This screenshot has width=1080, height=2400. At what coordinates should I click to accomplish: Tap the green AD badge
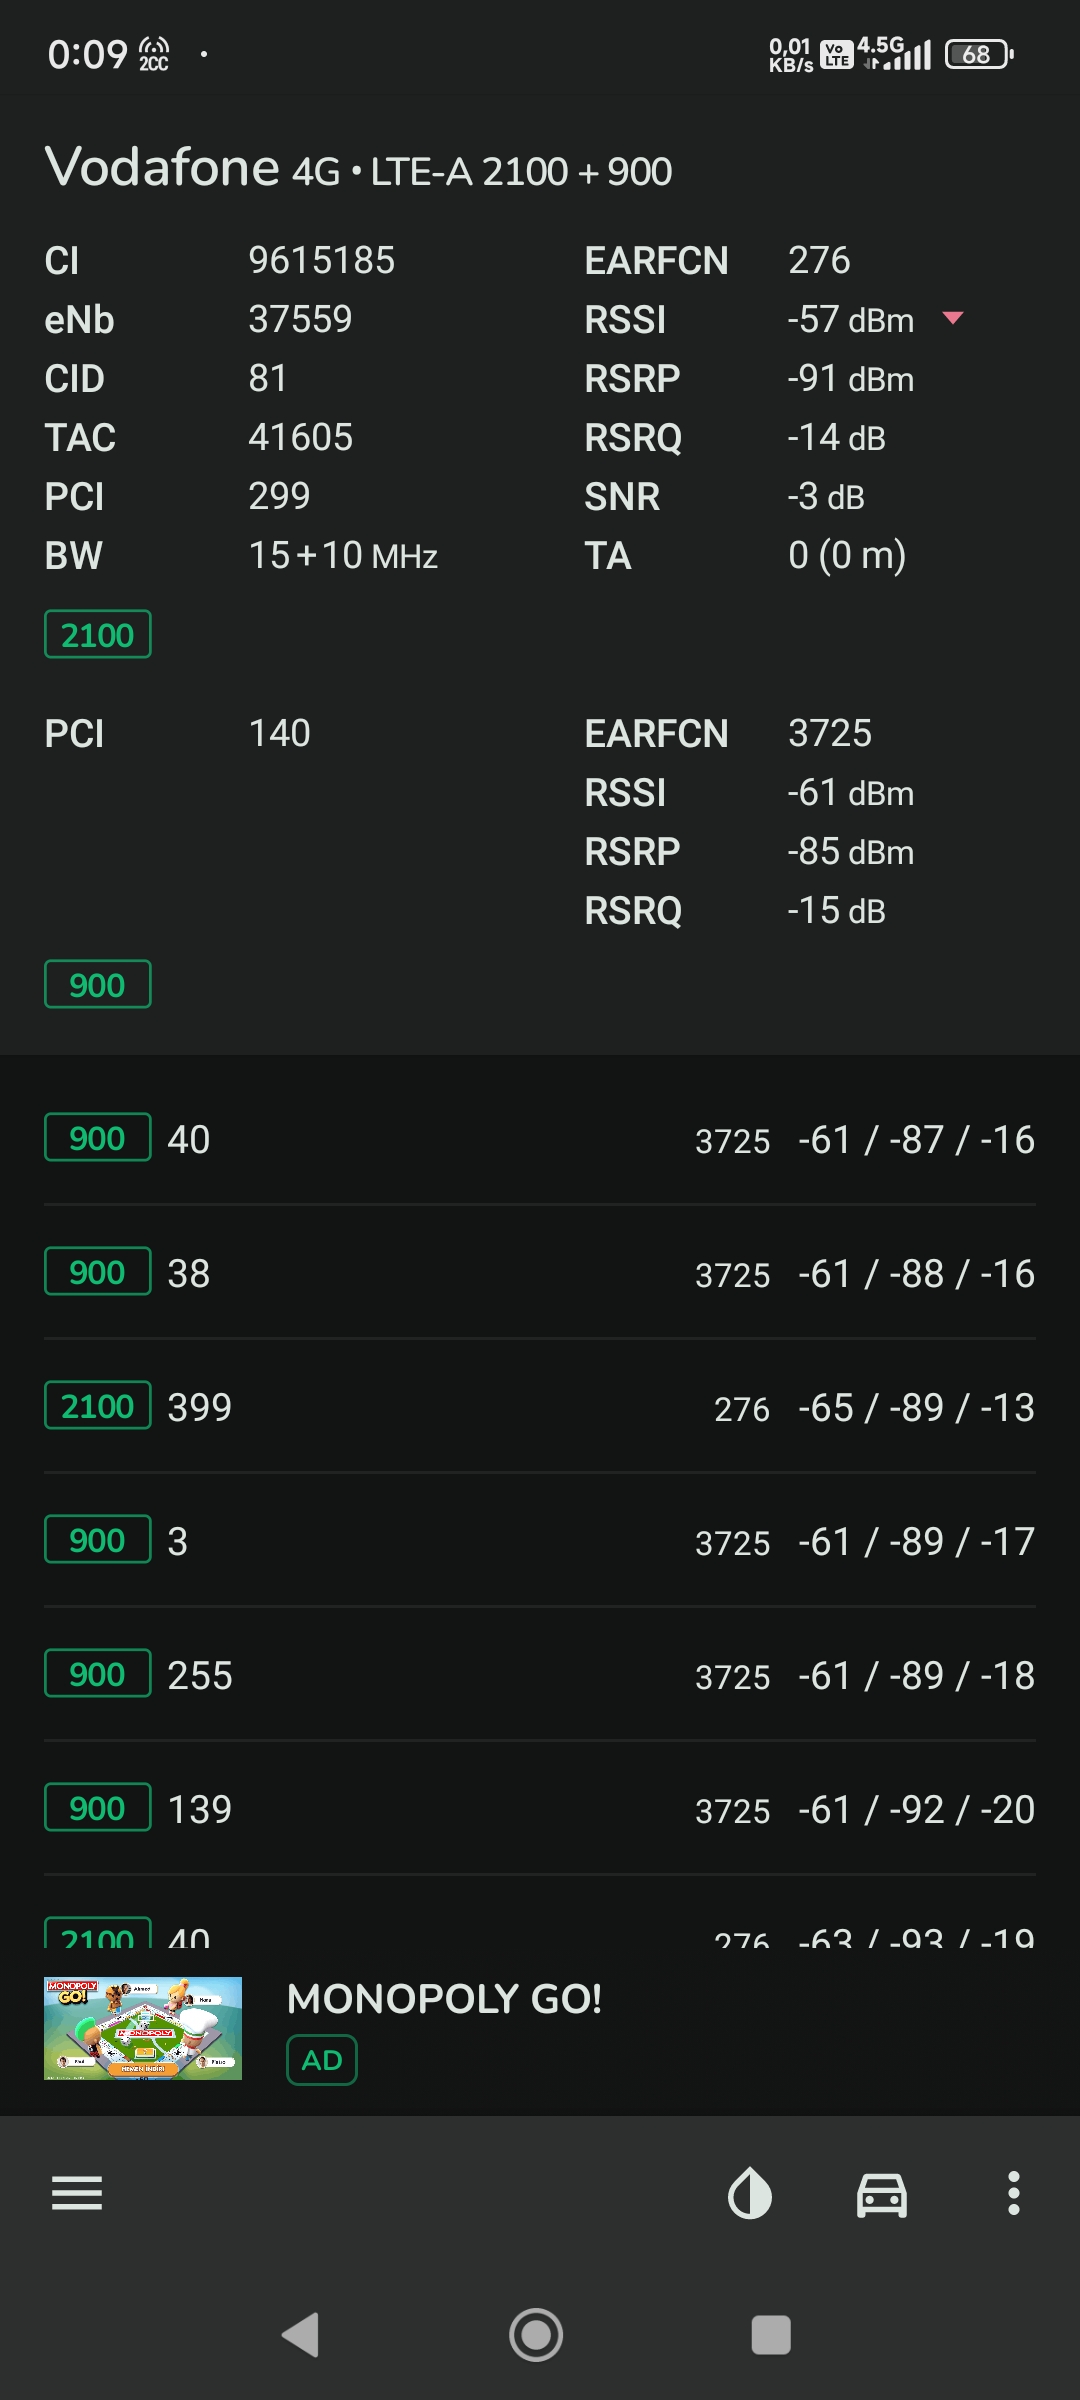322,2060
